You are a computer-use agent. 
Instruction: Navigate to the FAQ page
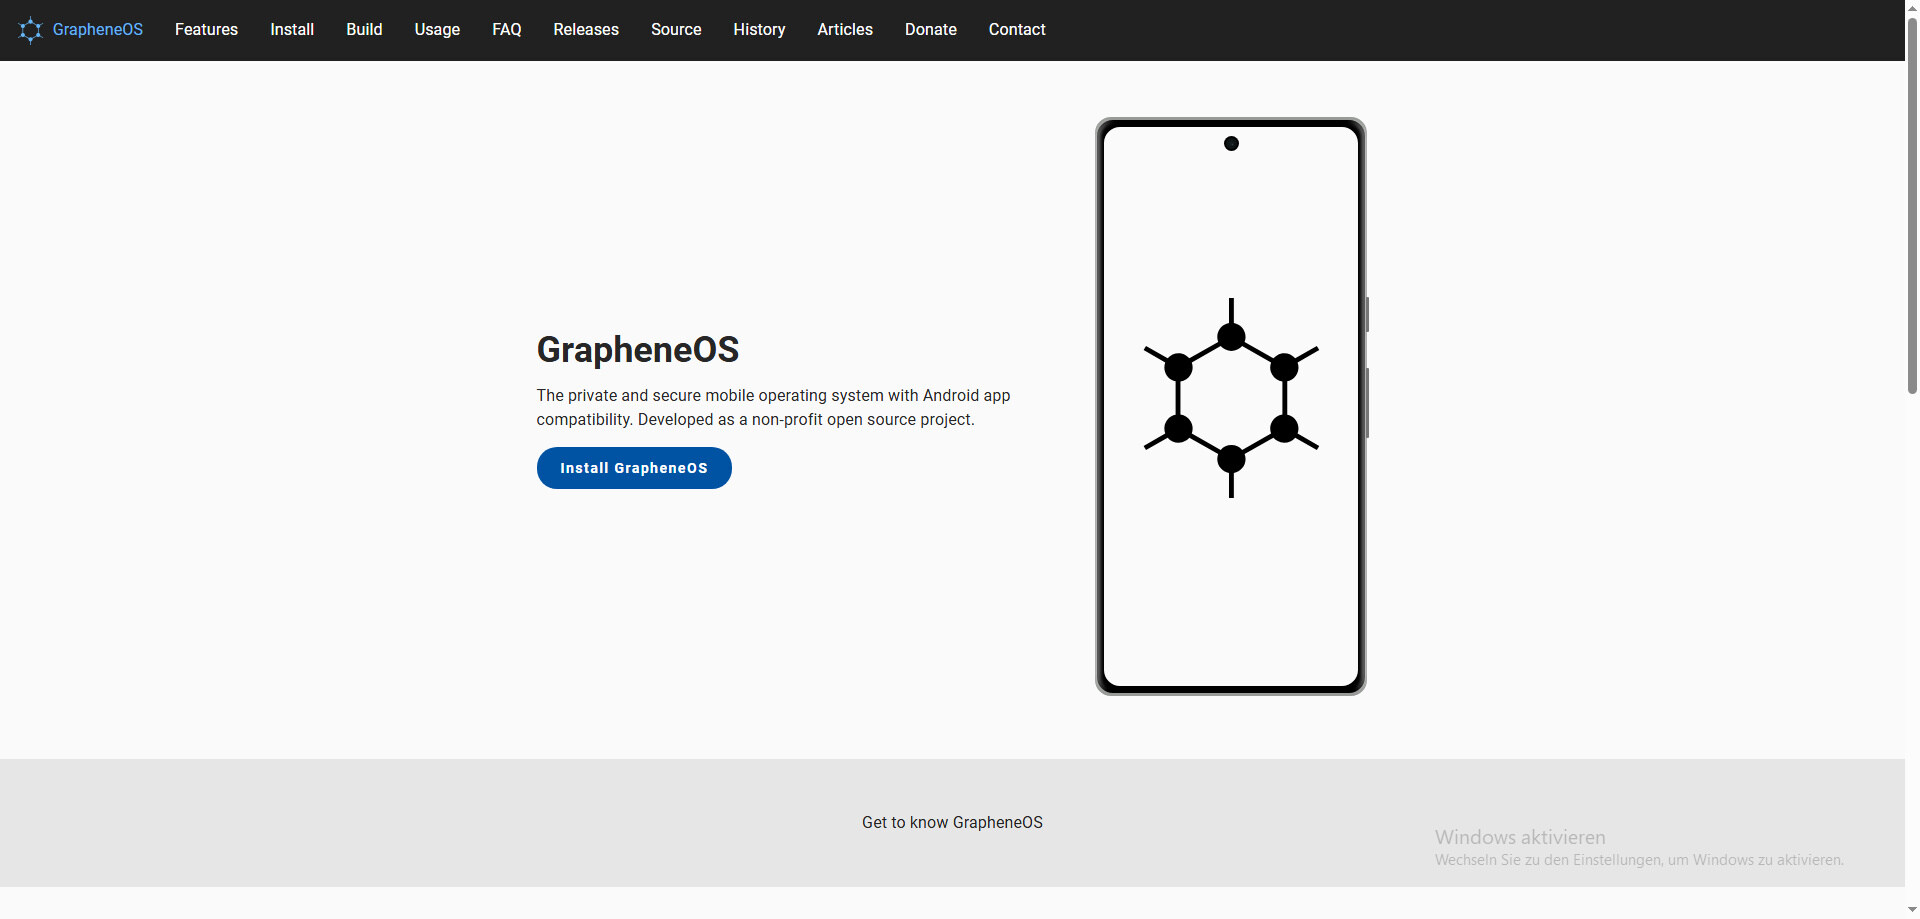(x=507, y=30)
